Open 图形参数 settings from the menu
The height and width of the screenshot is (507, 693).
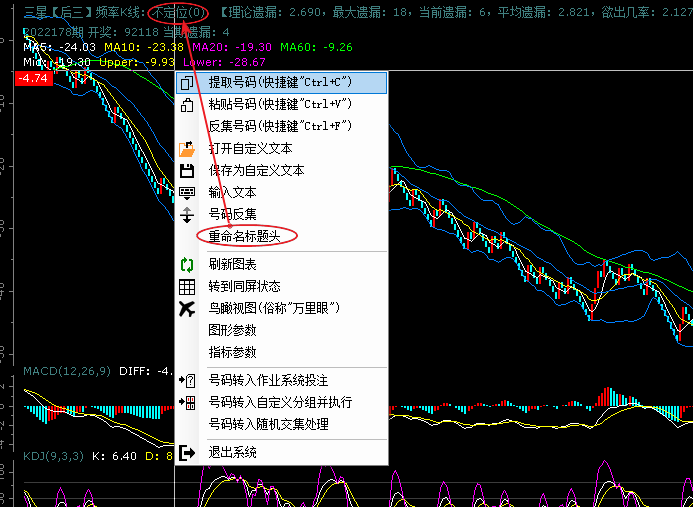coord(232,330)
